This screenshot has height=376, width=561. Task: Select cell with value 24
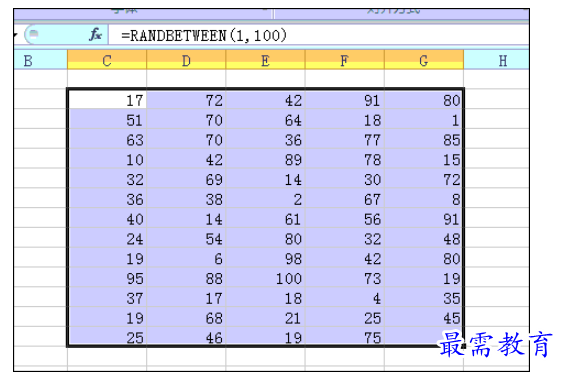pos(107,238)
